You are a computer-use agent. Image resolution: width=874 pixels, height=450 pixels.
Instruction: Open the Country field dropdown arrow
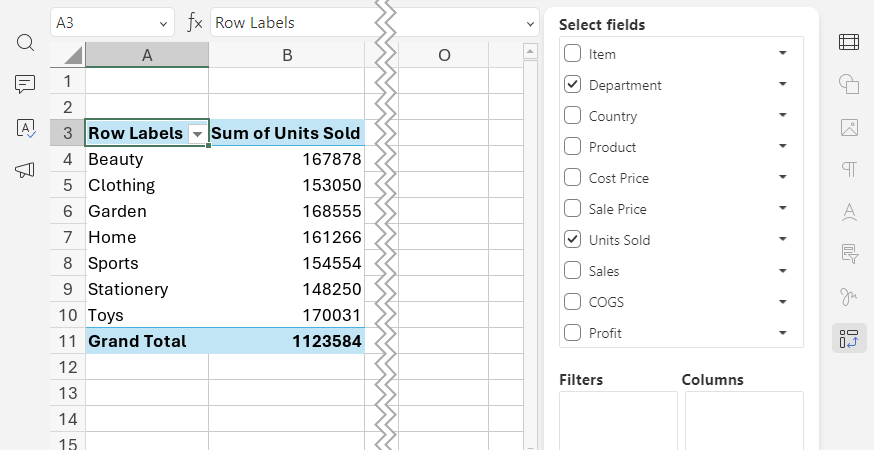pos(783,115)
